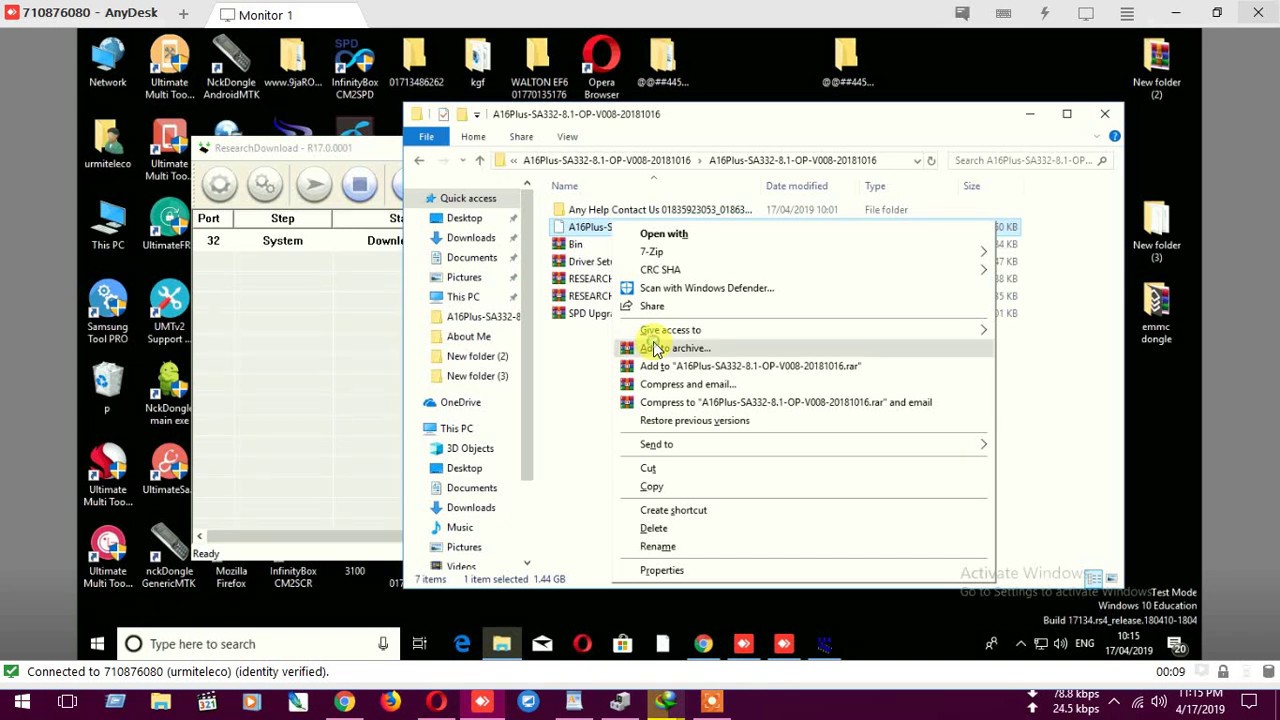Open the AnyDesk keyboard settings icon

[x=1003, y=14]
